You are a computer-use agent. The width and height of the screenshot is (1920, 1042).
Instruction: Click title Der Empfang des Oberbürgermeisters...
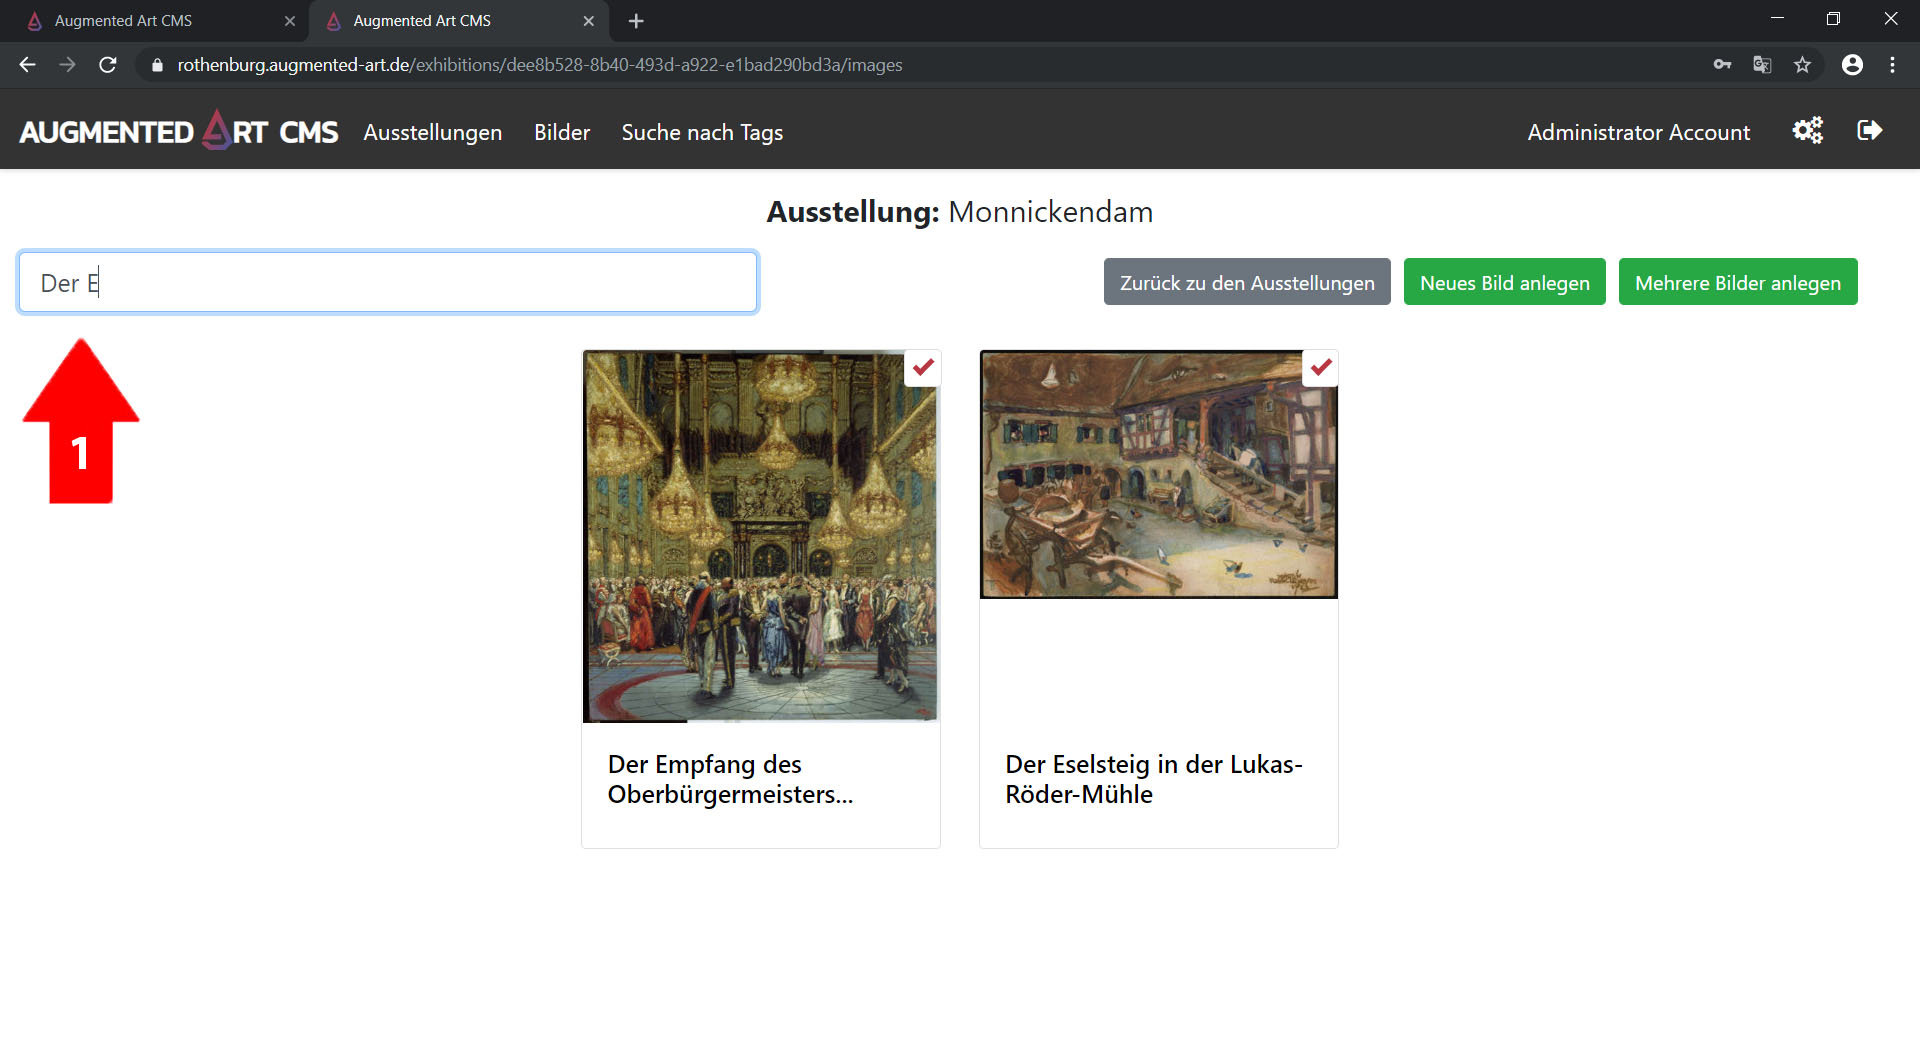coord(730,779)
